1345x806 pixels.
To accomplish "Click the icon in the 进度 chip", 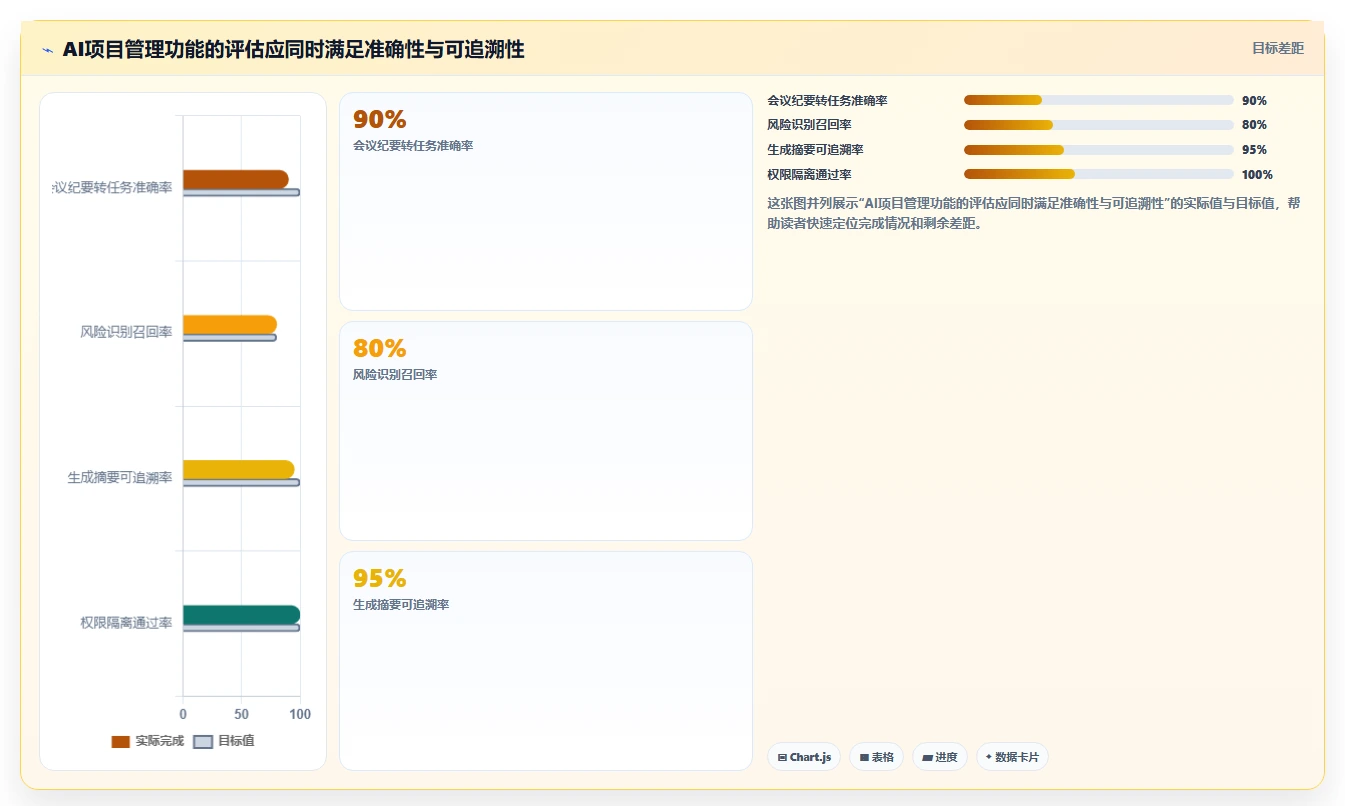I will click(927, 758).
